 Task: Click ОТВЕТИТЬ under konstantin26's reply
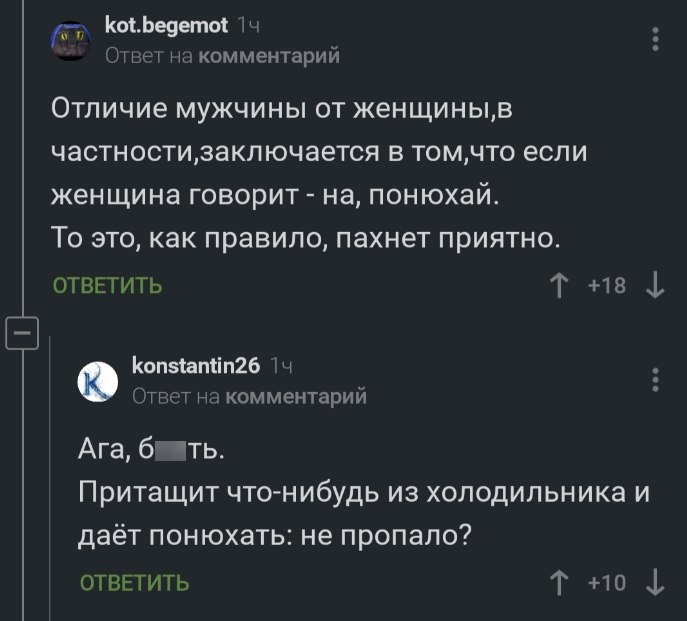tap(135, 583)
